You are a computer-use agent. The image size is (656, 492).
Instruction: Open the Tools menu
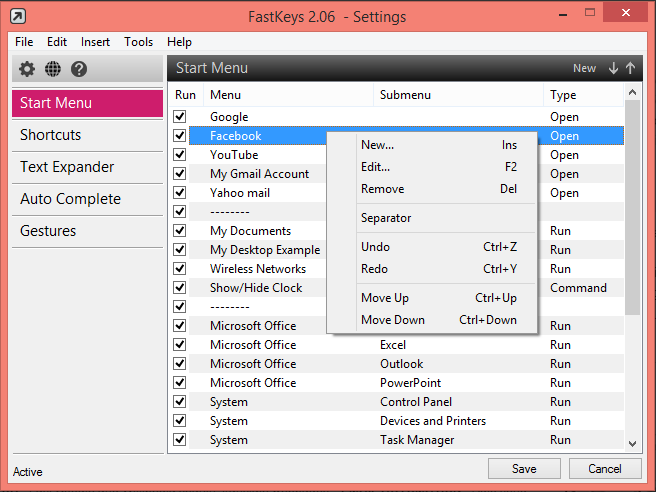(139, 42)
